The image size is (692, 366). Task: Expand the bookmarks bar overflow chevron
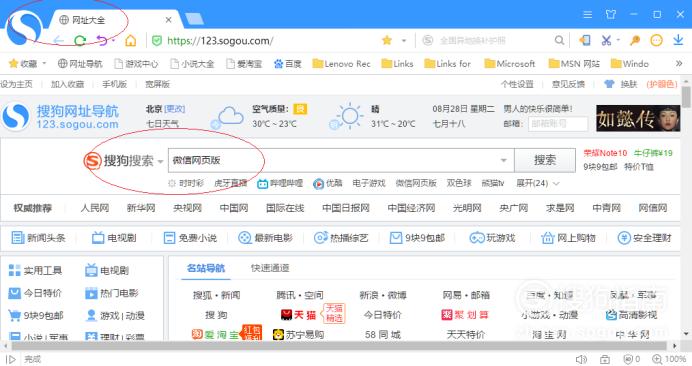click(679, 64)
